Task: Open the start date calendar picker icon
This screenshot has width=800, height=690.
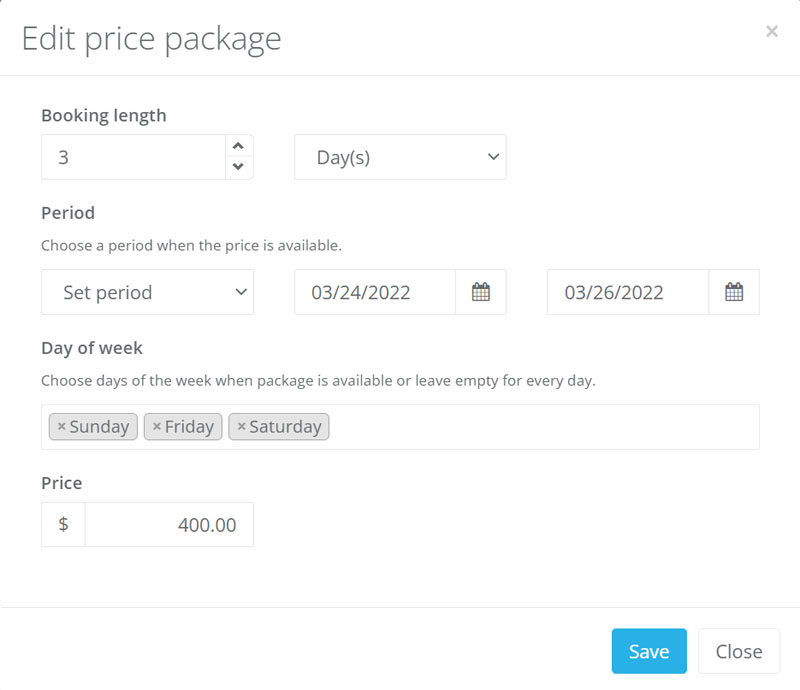Action: [x=481, y=292]
